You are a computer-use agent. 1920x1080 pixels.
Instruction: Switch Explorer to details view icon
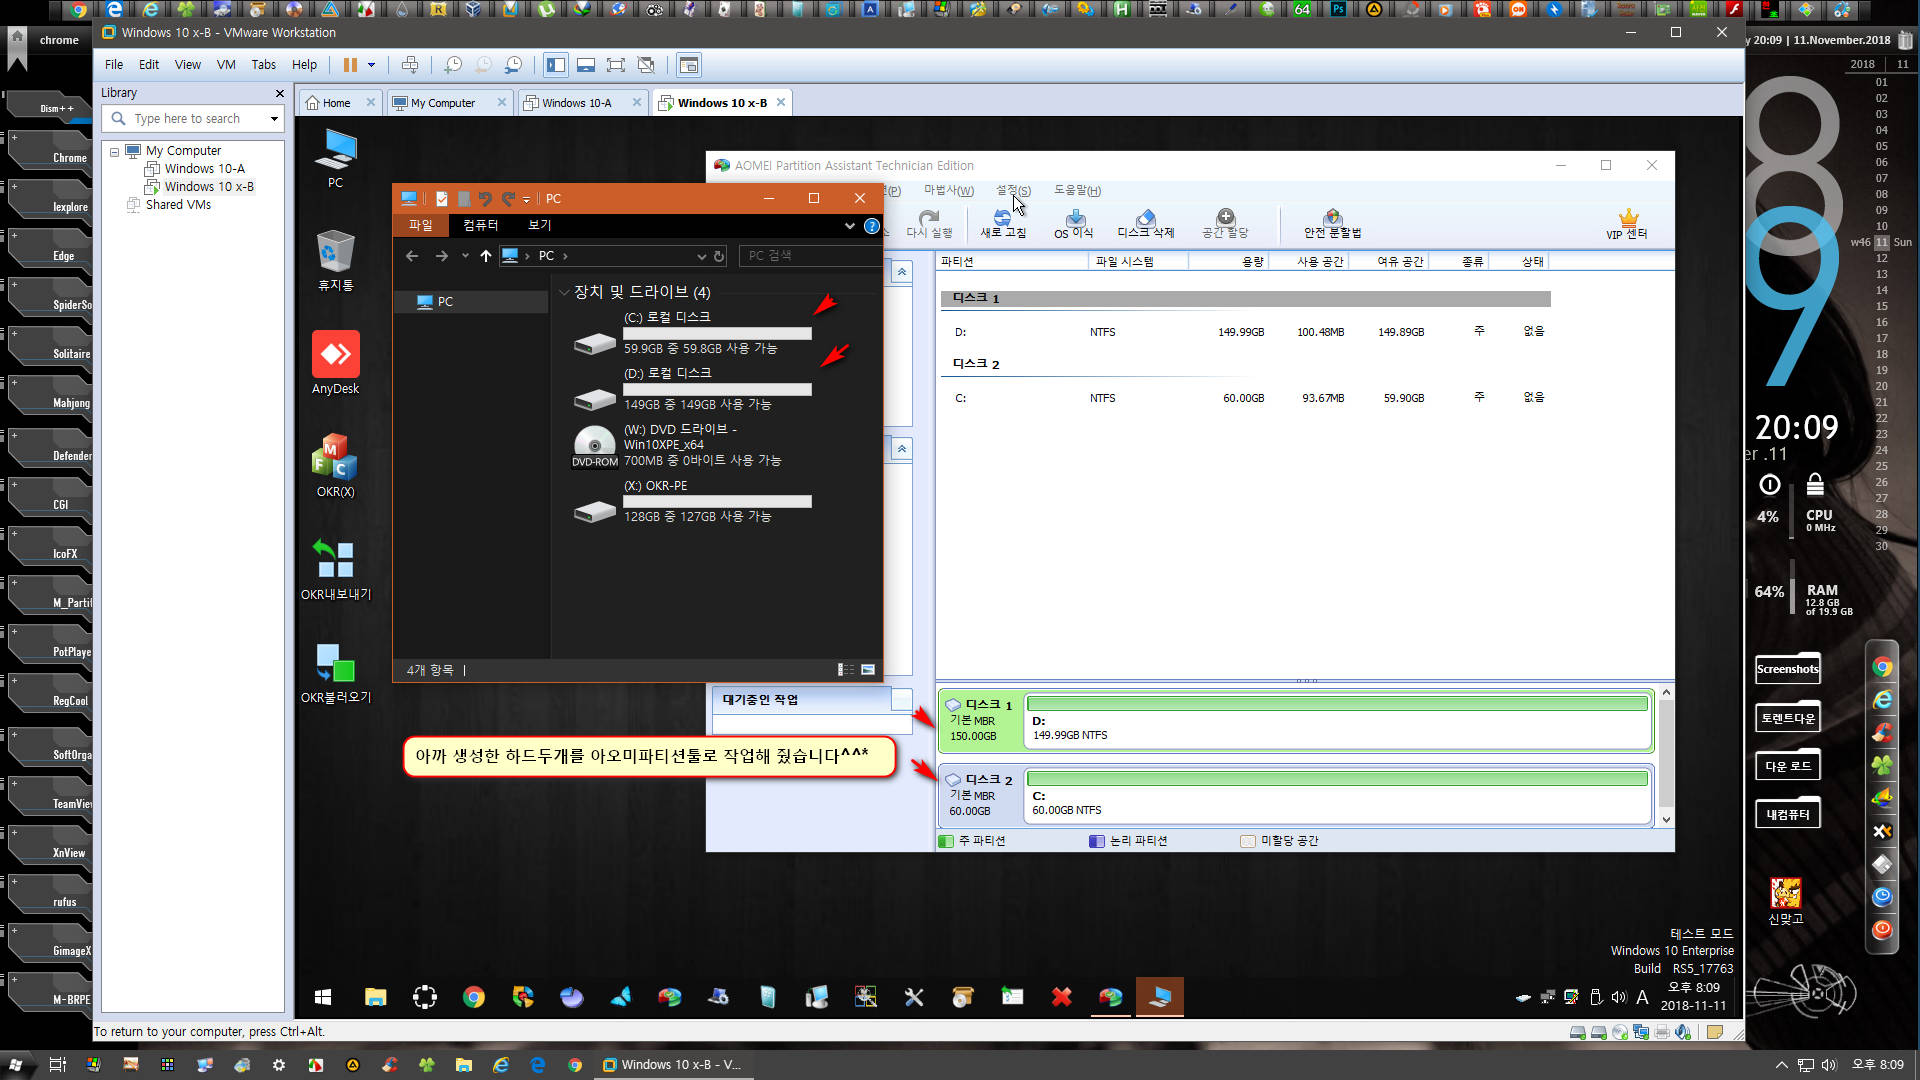tap(846, 670)
